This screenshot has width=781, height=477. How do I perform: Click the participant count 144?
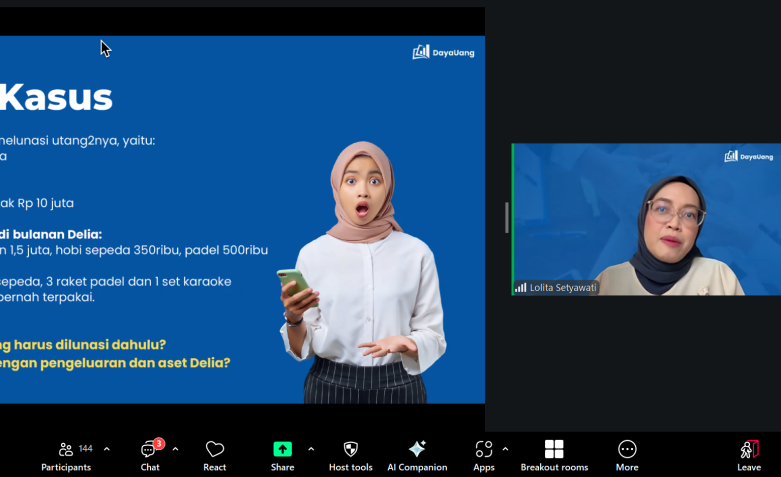coord(85,448)
